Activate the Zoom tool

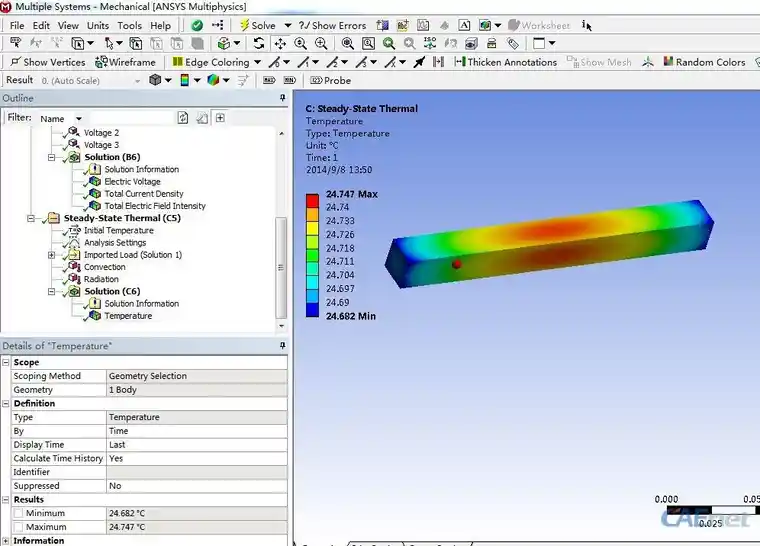point(301,44)
